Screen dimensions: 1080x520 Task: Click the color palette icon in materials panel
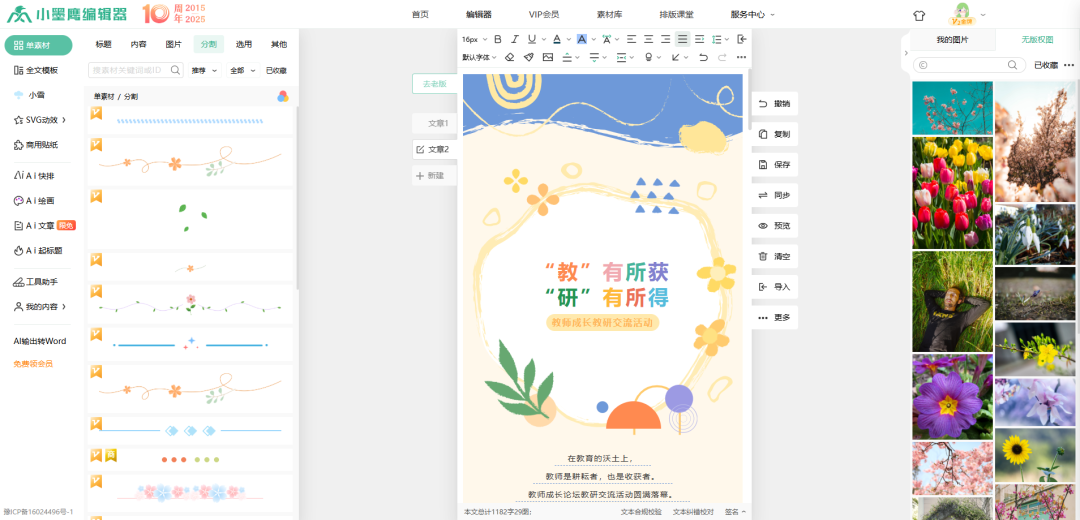point(283,96)
